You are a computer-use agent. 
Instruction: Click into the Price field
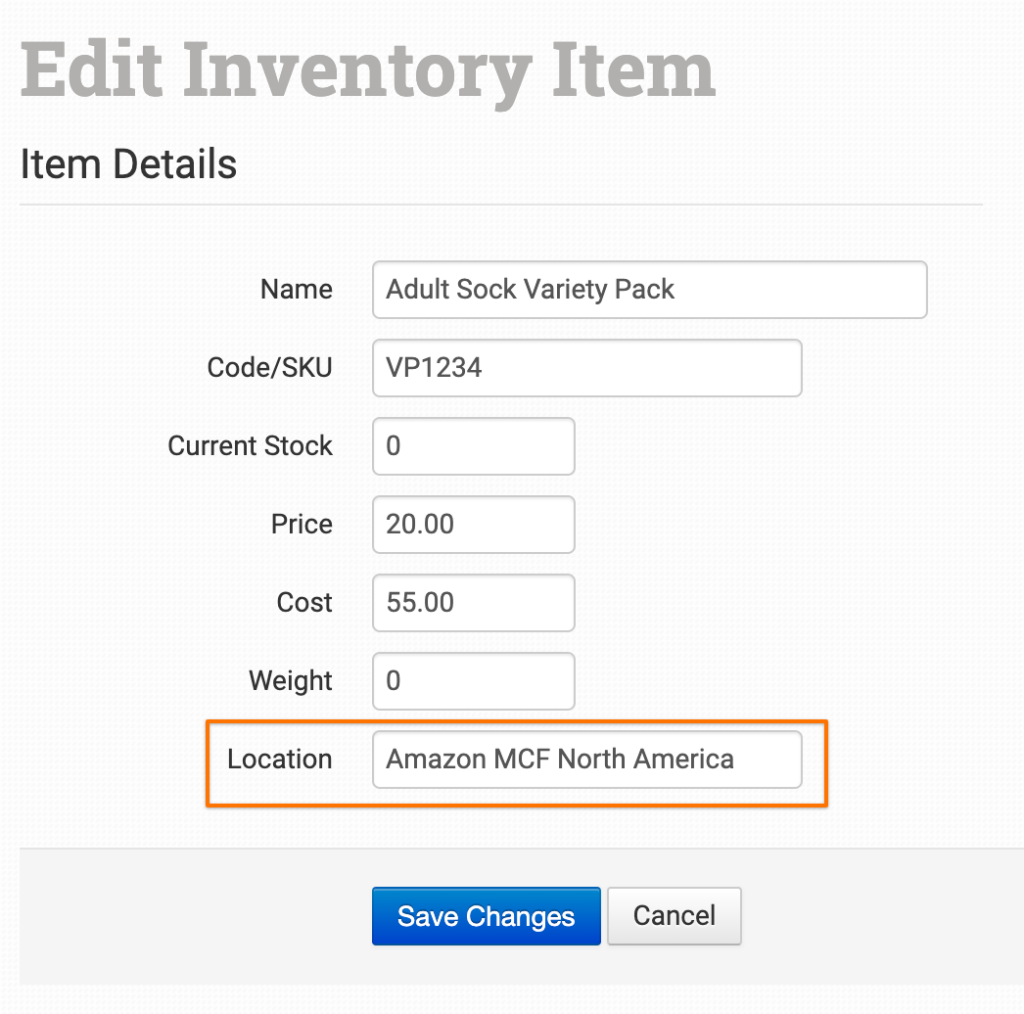473,524
